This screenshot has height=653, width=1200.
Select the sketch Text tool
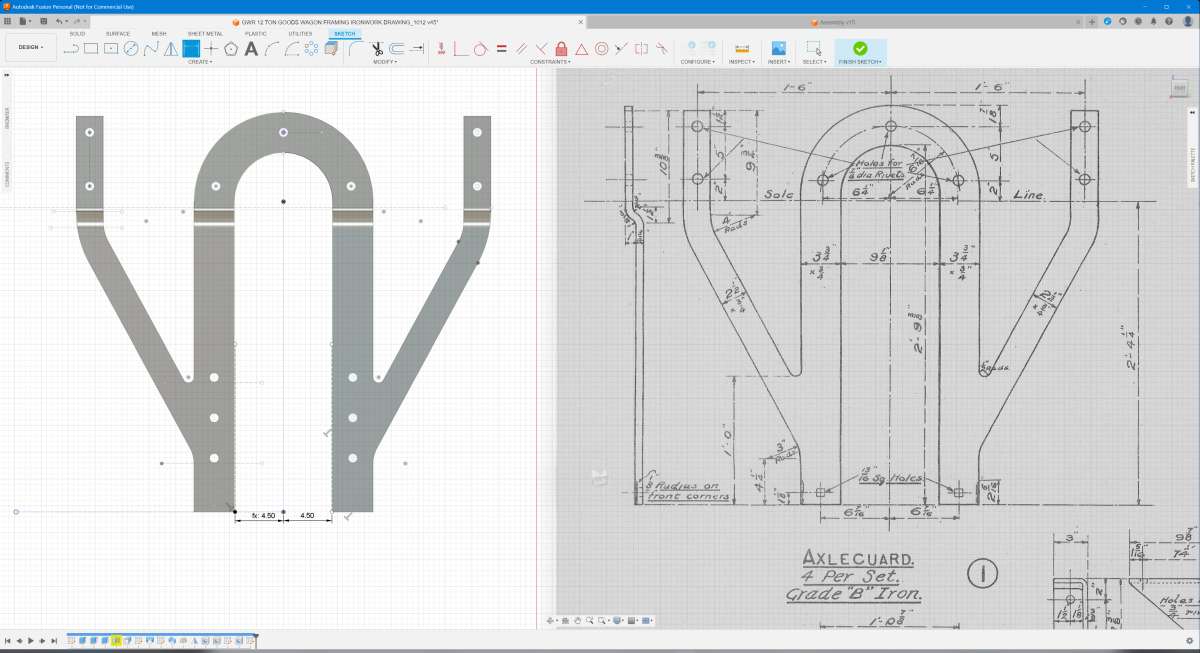tap(251, 47)
